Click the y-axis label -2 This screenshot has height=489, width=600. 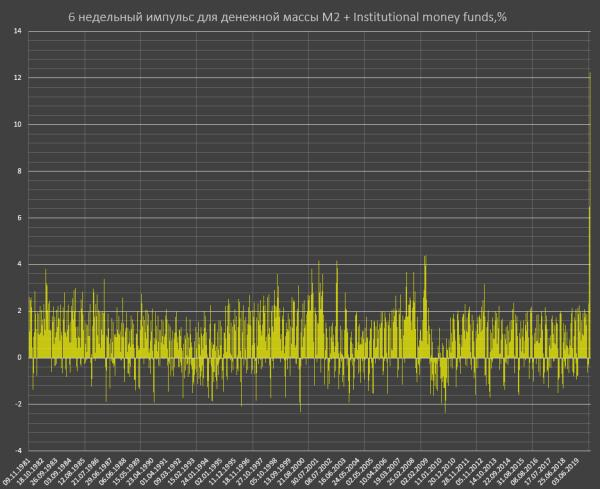[18, 404]
